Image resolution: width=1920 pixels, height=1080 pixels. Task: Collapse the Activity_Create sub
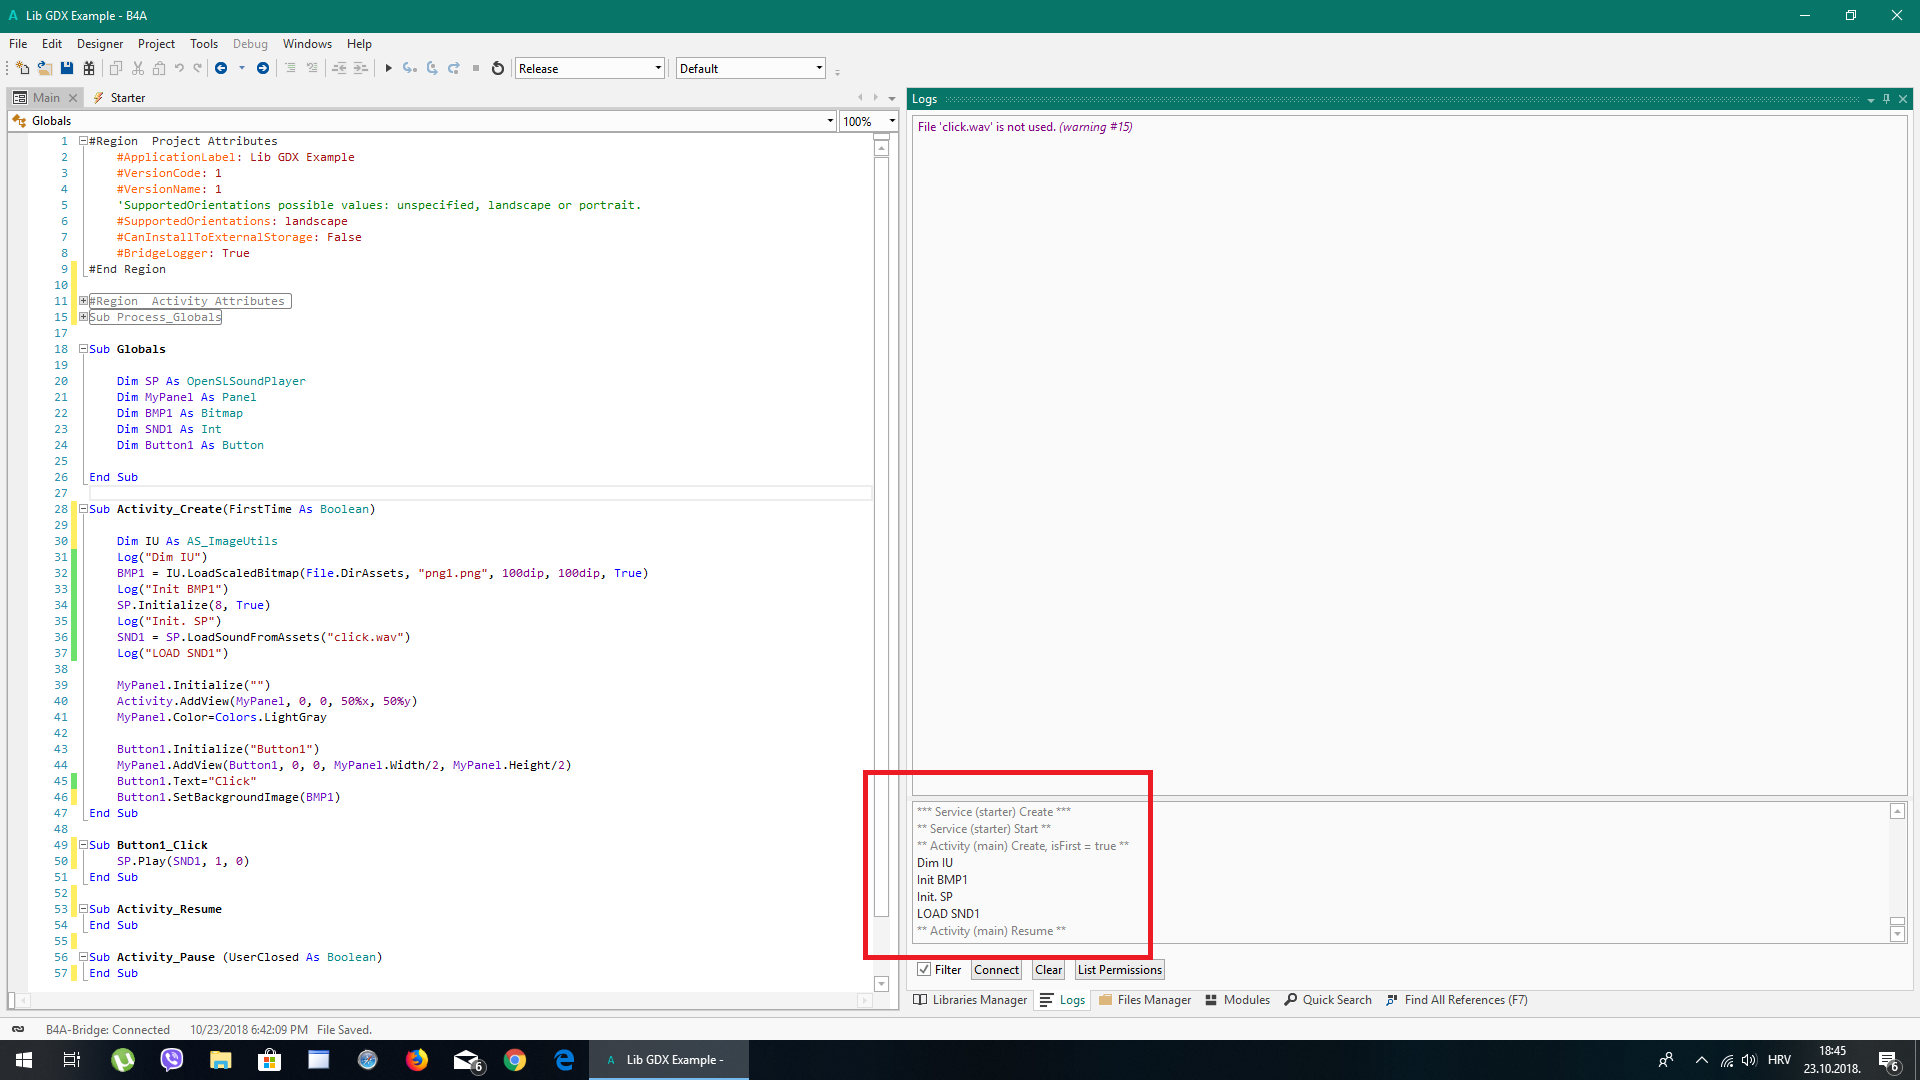point(84,509)
